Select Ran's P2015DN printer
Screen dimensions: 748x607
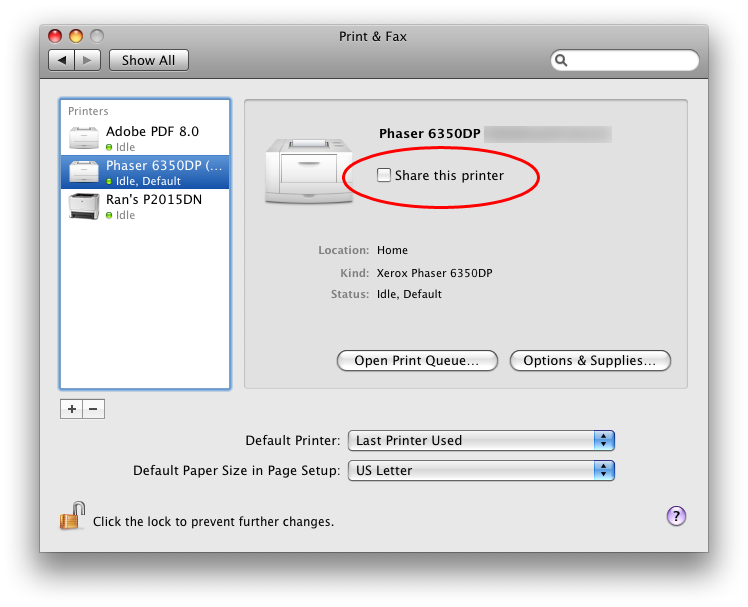pos(145,206)
